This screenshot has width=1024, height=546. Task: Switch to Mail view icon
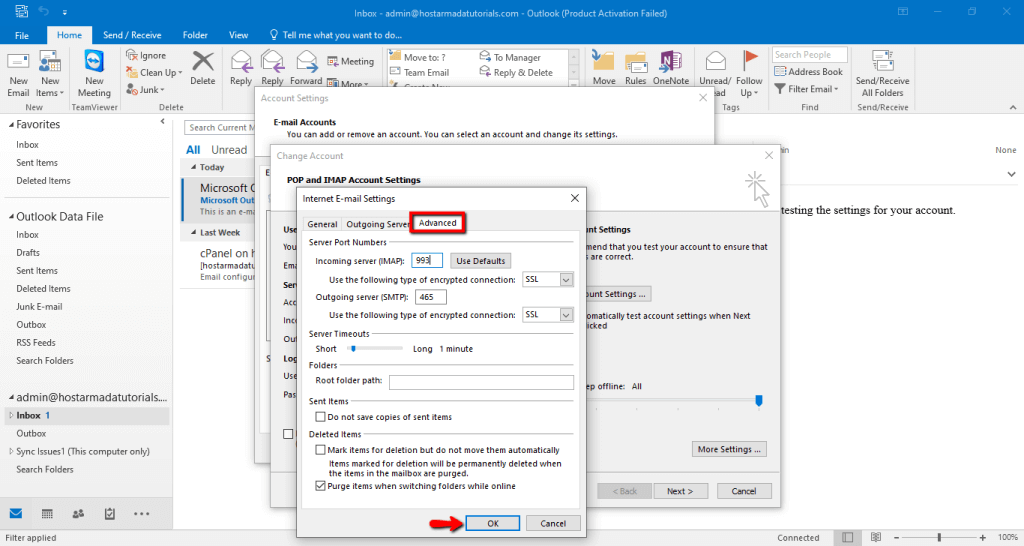click(16, 514)
